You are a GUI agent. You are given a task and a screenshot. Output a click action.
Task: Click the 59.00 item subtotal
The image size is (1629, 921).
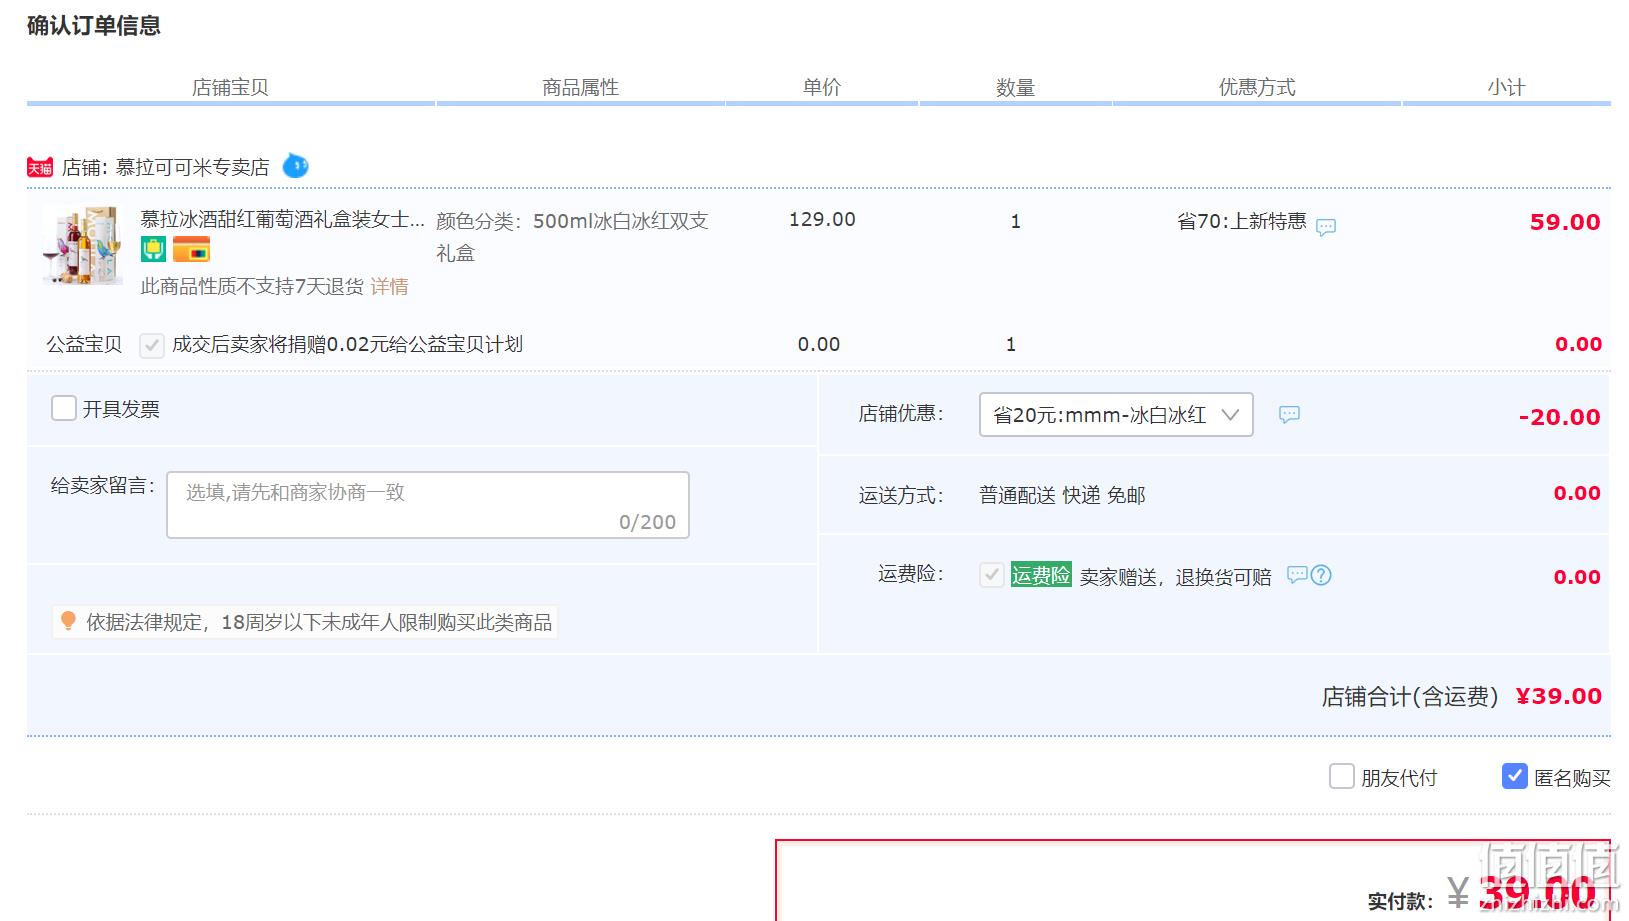[x=1565, y=222]
